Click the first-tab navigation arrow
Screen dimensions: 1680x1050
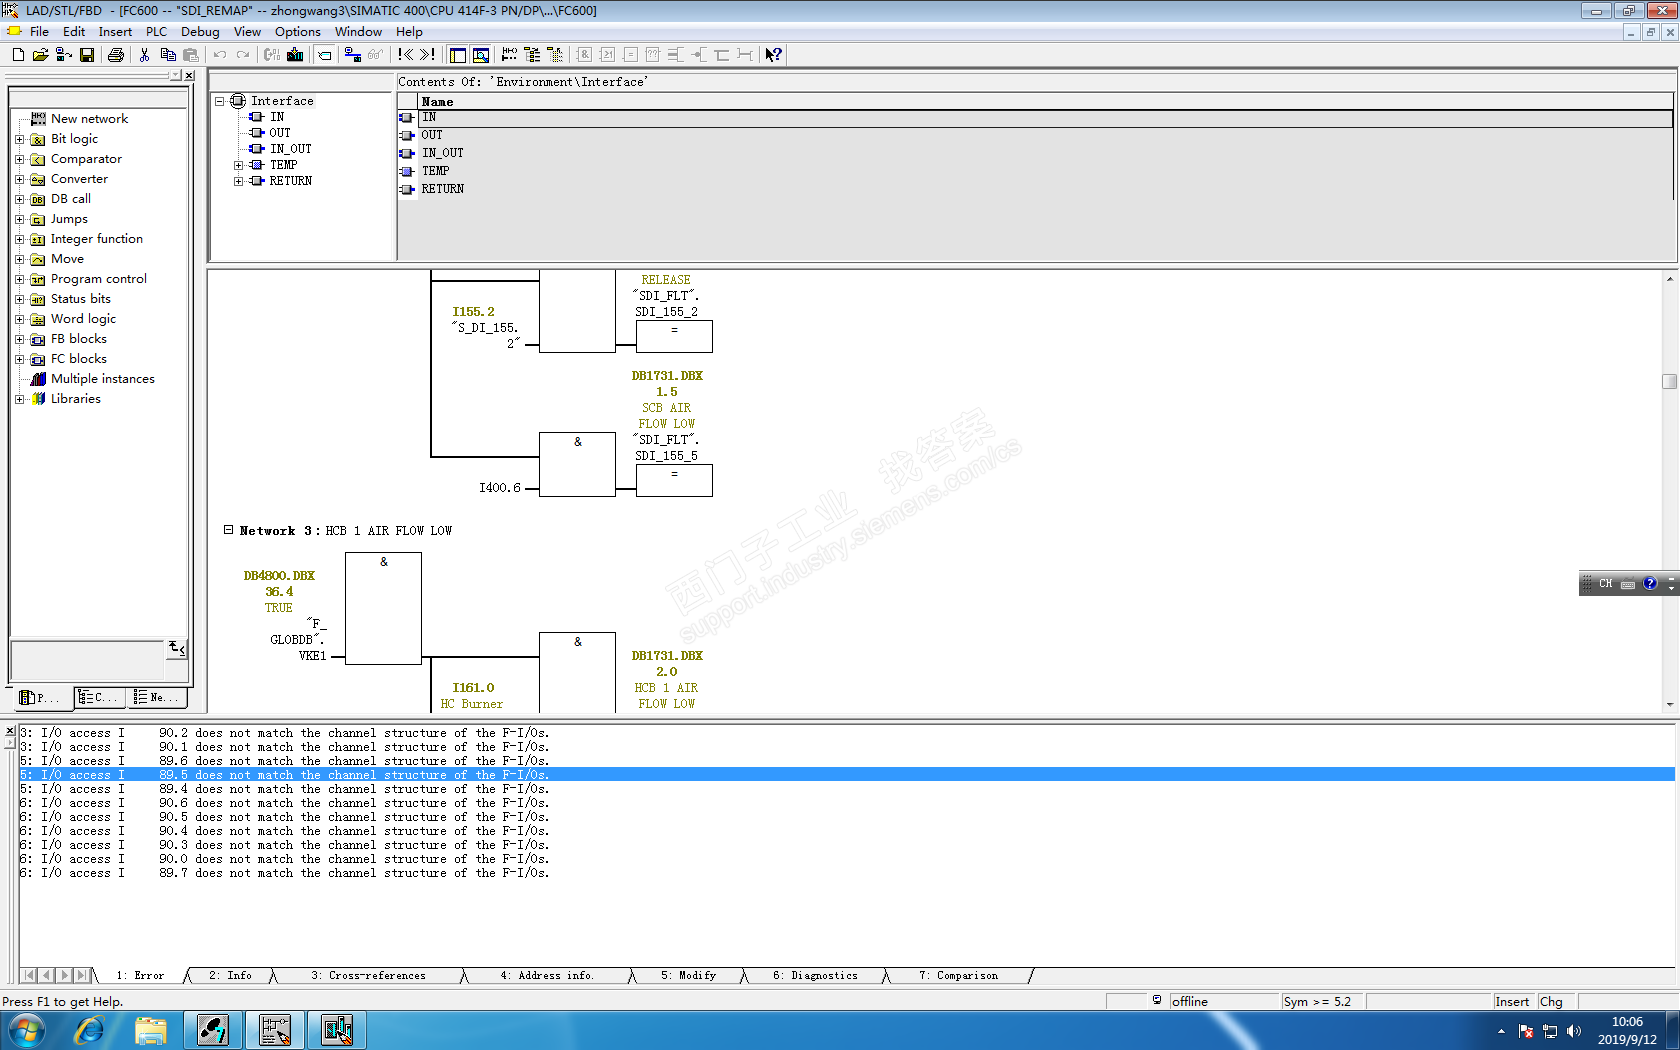pyautogui.click(x=30, y=976)
